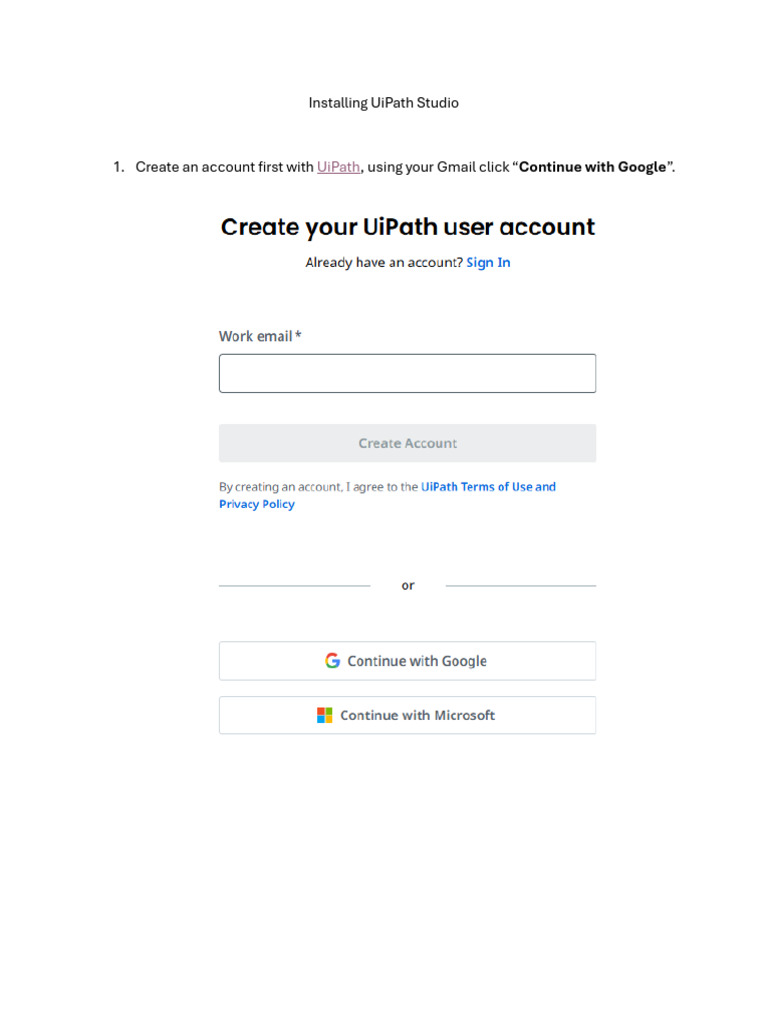Click the Microsoft four-square logo icon
The image size is (768, 1024).
click(325, 715)
